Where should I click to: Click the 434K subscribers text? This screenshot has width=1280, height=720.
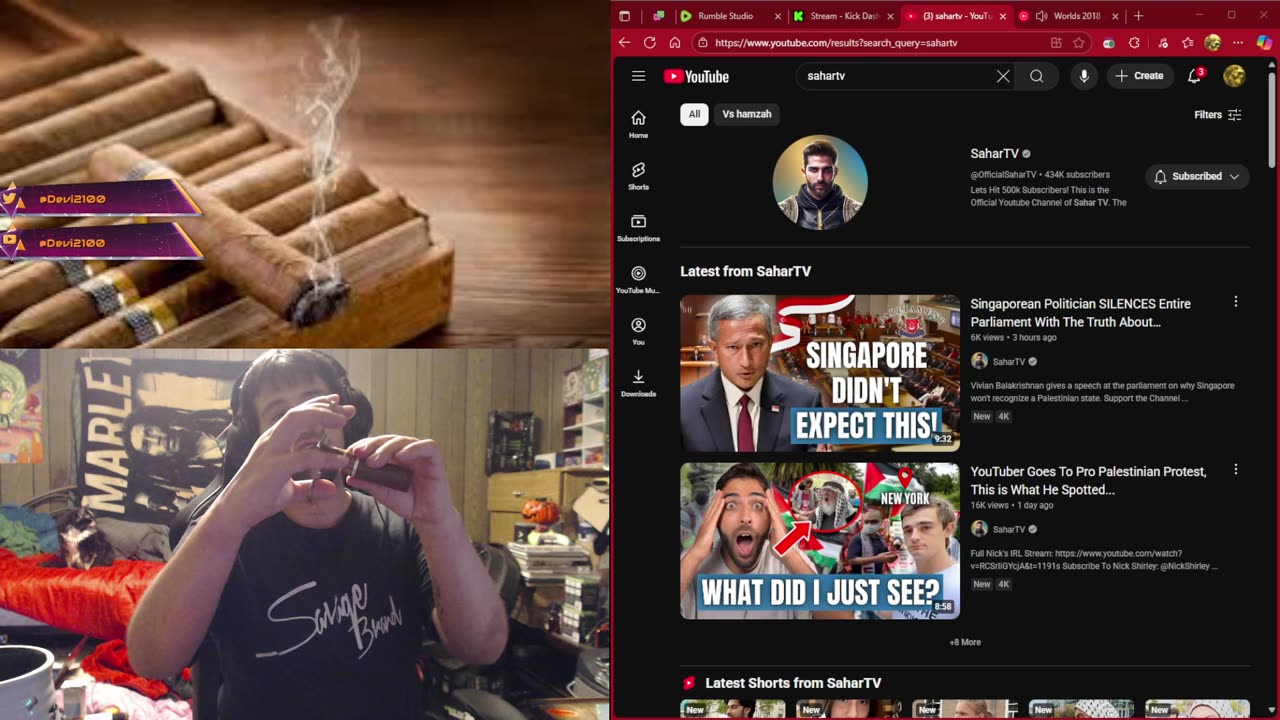tap(1077, 175)
